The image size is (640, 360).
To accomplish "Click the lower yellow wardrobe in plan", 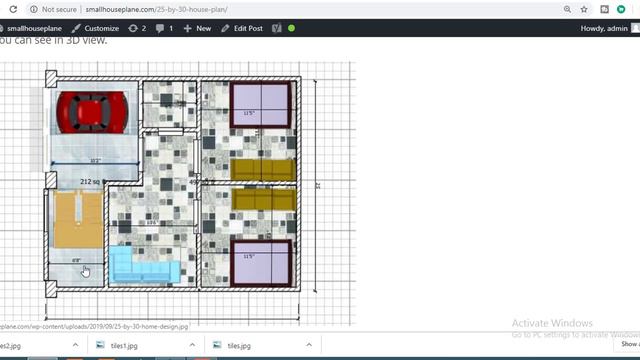I will (x=264, y=199).
